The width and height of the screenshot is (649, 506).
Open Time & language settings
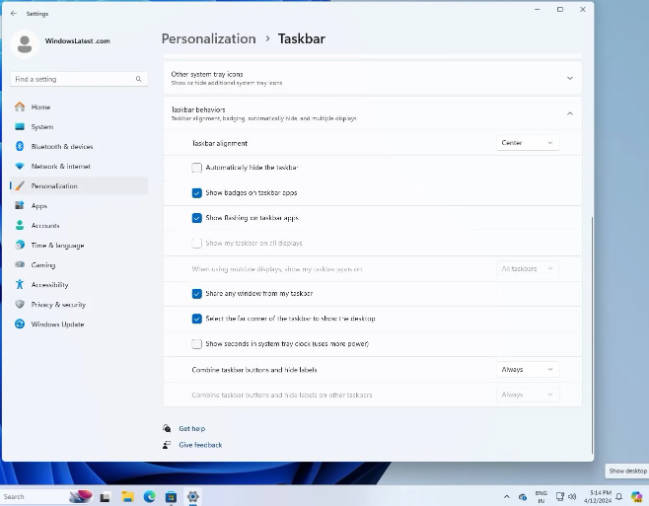pyautogui.click(x=79, y=245)
